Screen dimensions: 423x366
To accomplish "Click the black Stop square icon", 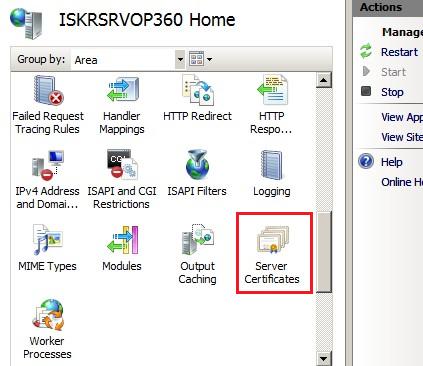I will tap(366, 91).
